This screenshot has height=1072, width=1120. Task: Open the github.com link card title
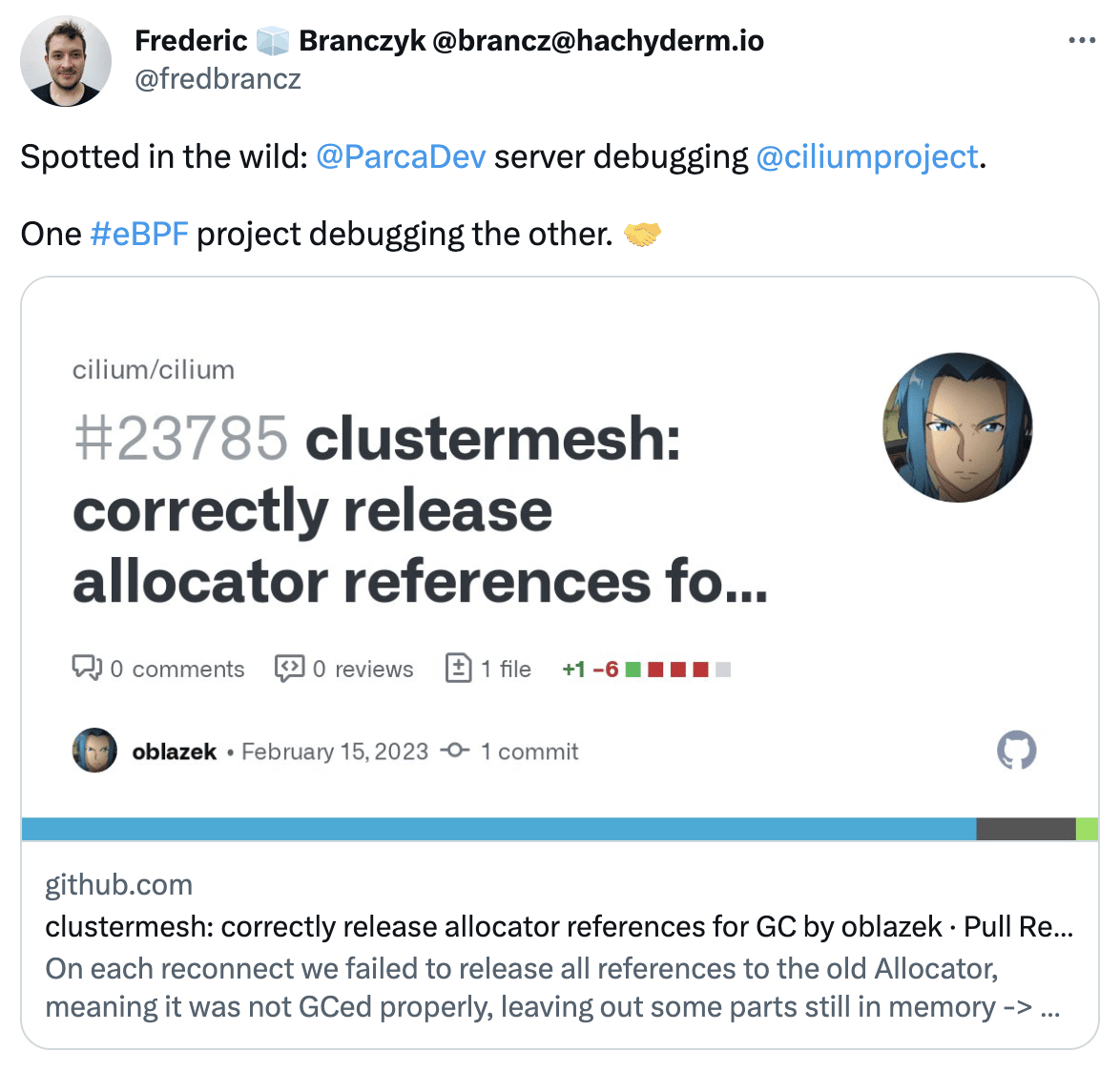pyautogui.click(x=559, y=927)
